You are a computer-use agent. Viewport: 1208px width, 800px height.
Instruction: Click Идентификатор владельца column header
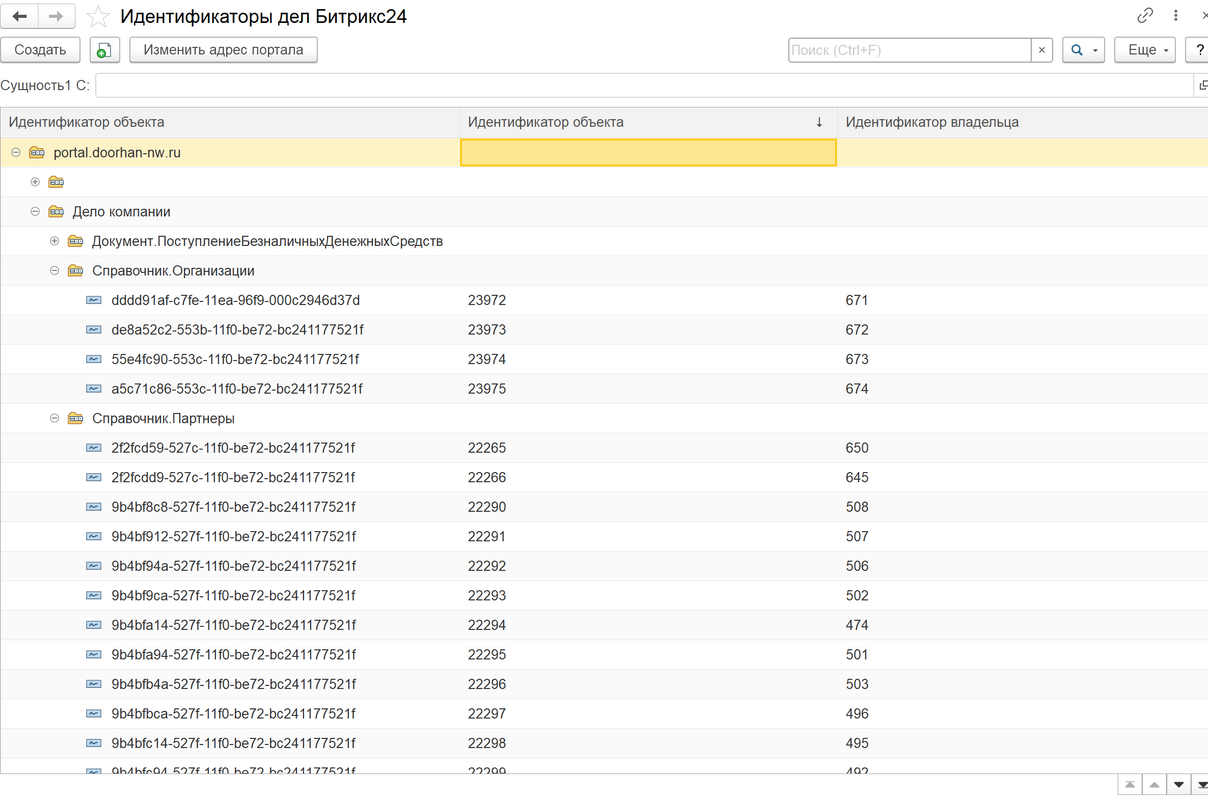coord(1022,122)
